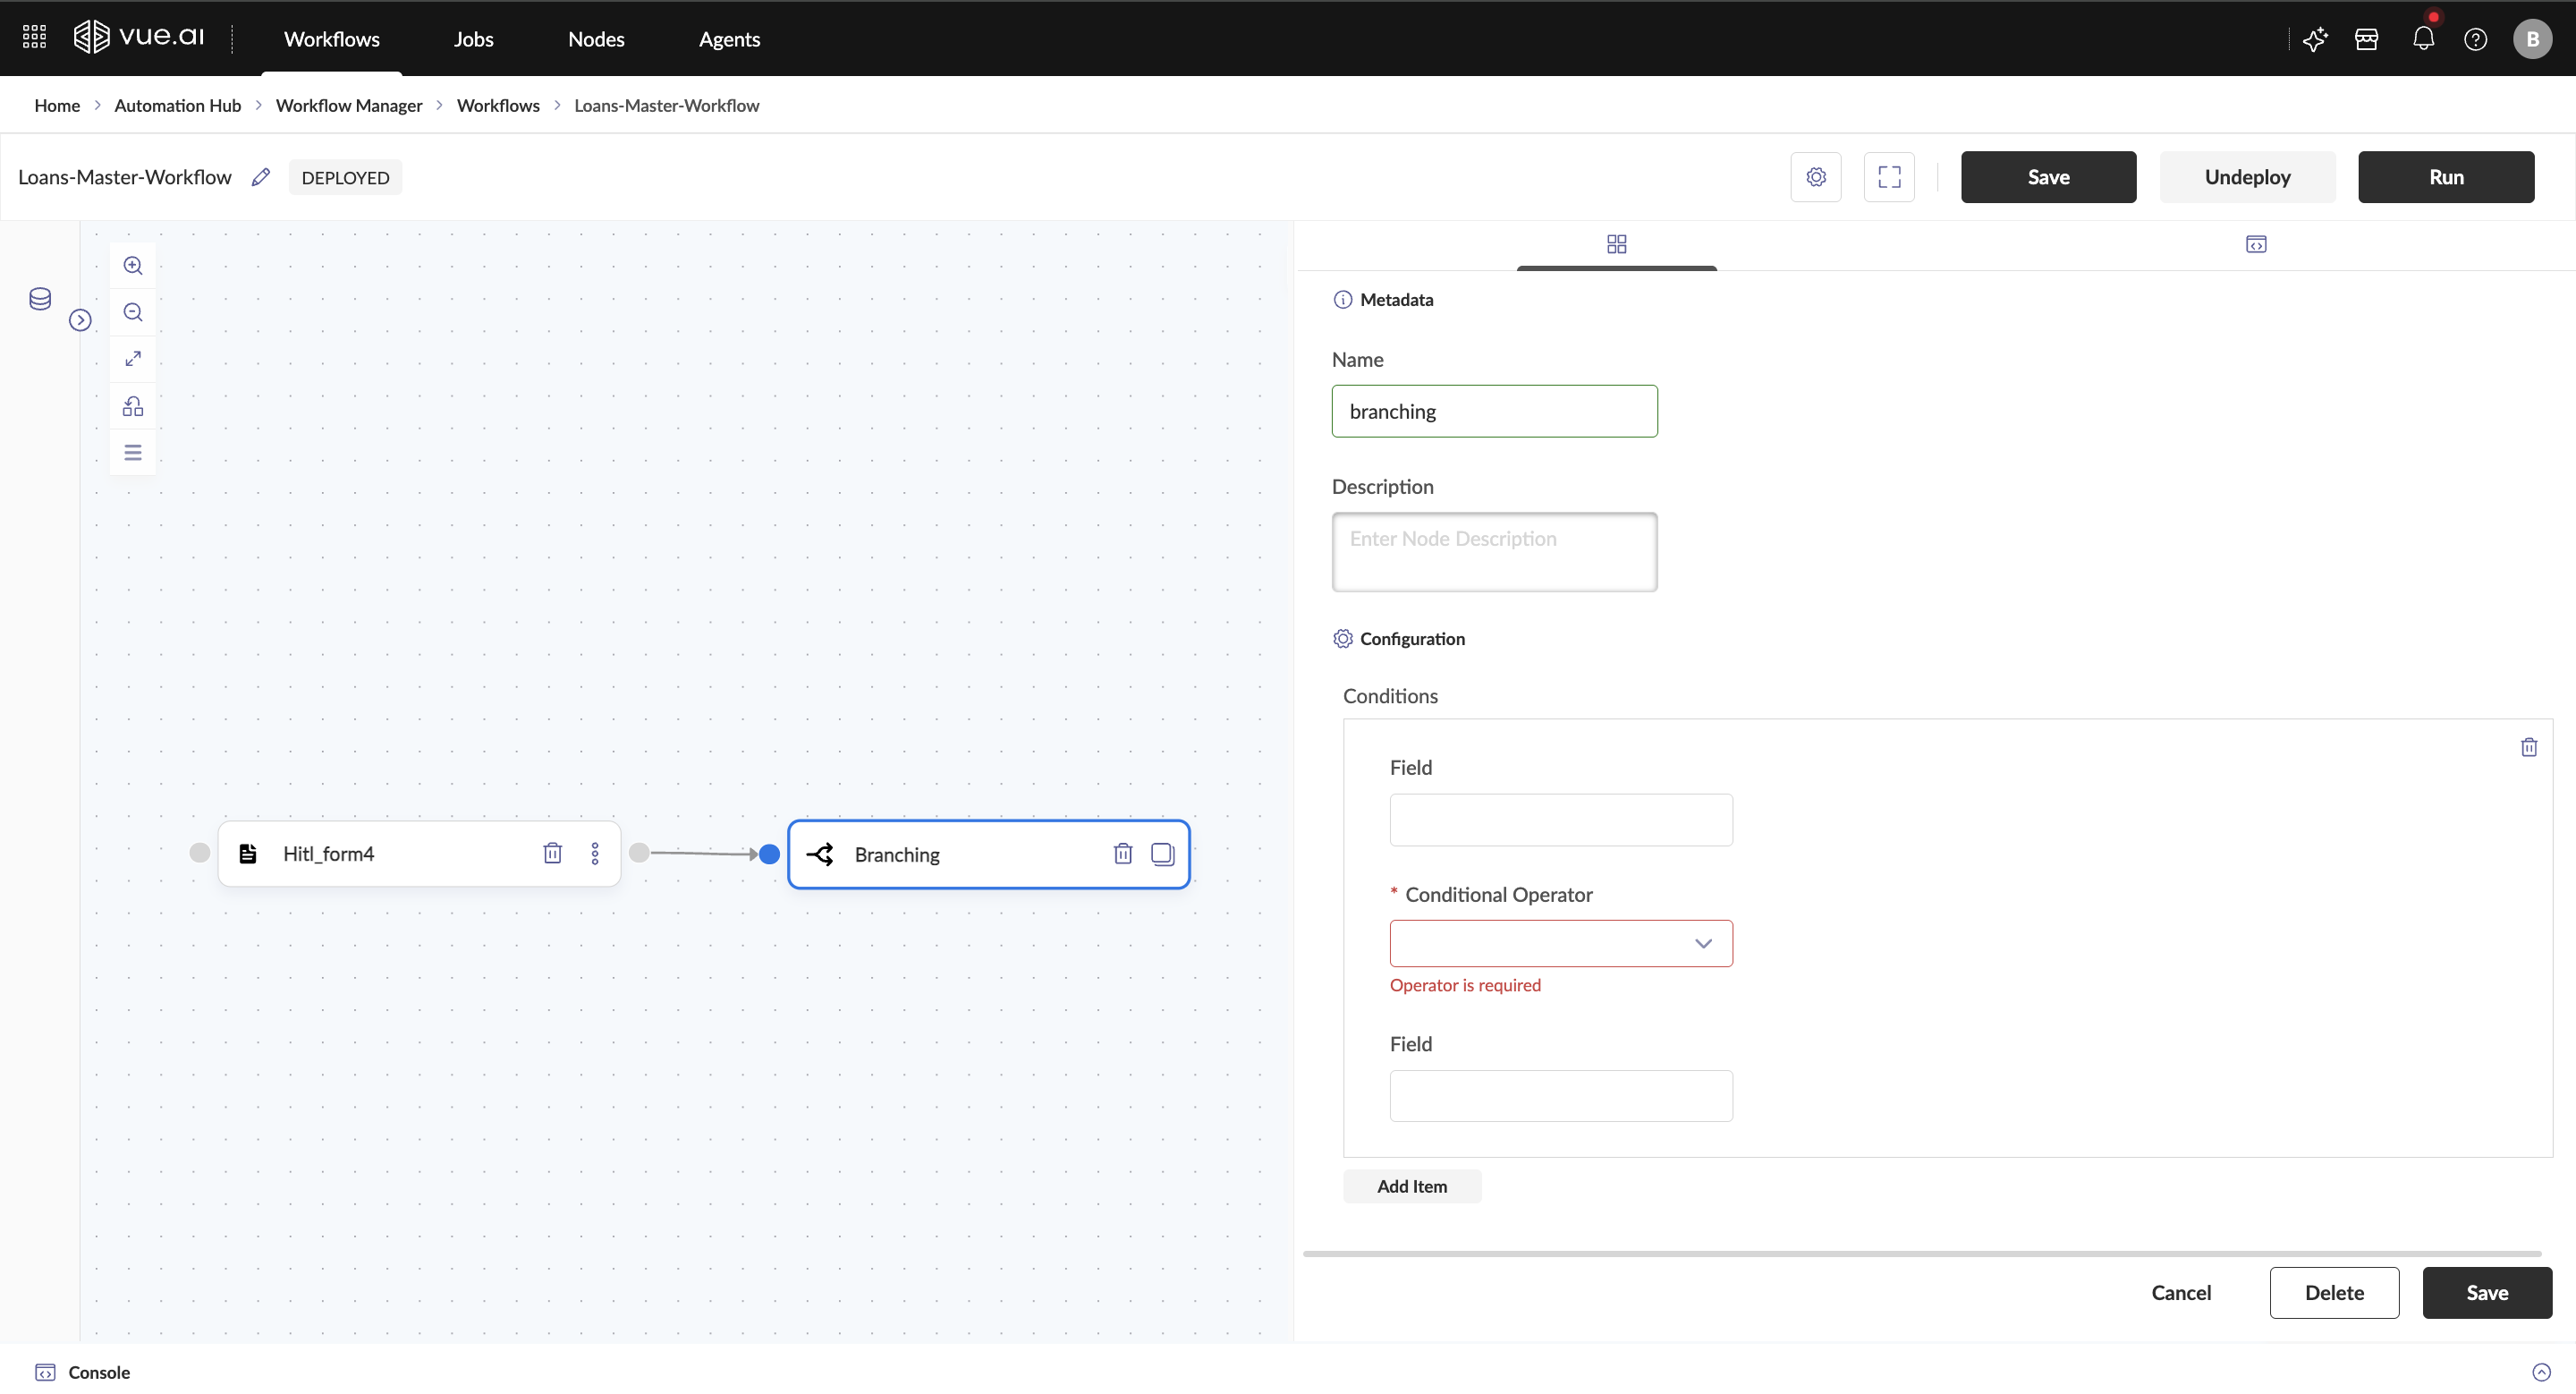Edit workflow name with pencil icon
Viewport: 2576px width, 1394px height.
(x=261, y=177)
